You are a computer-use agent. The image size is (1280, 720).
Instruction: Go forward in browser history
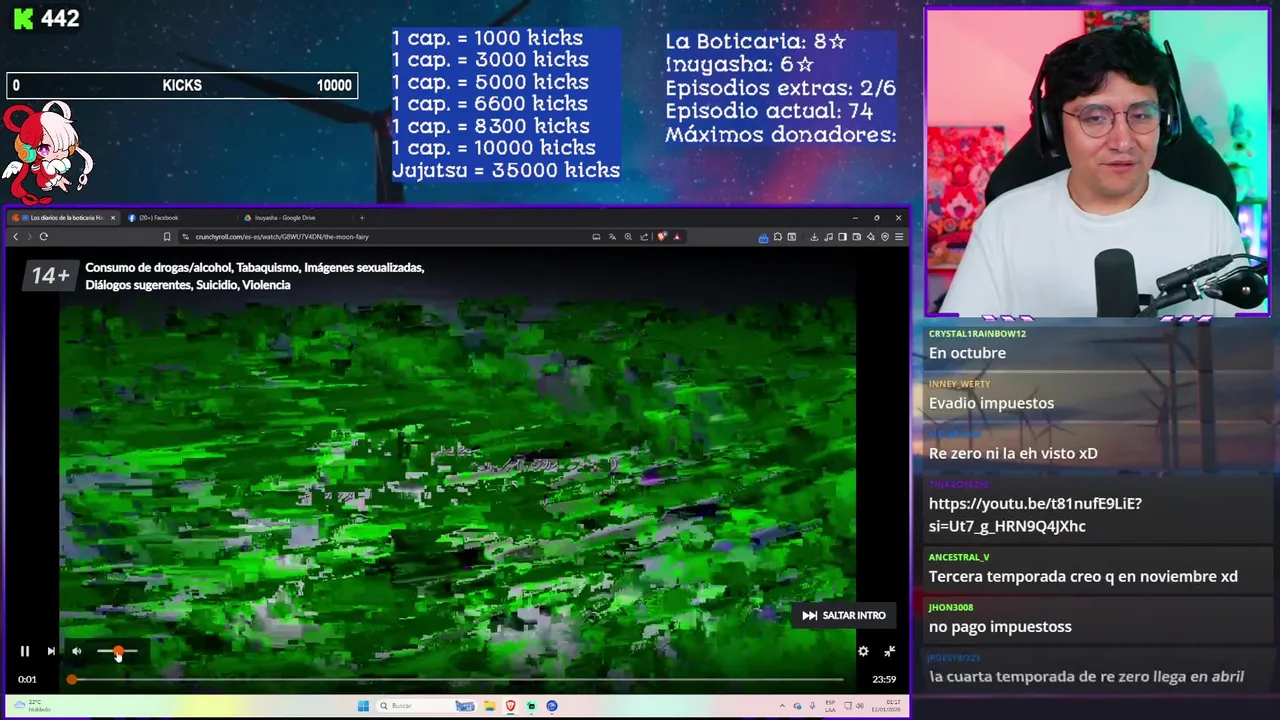click(29, 237)
